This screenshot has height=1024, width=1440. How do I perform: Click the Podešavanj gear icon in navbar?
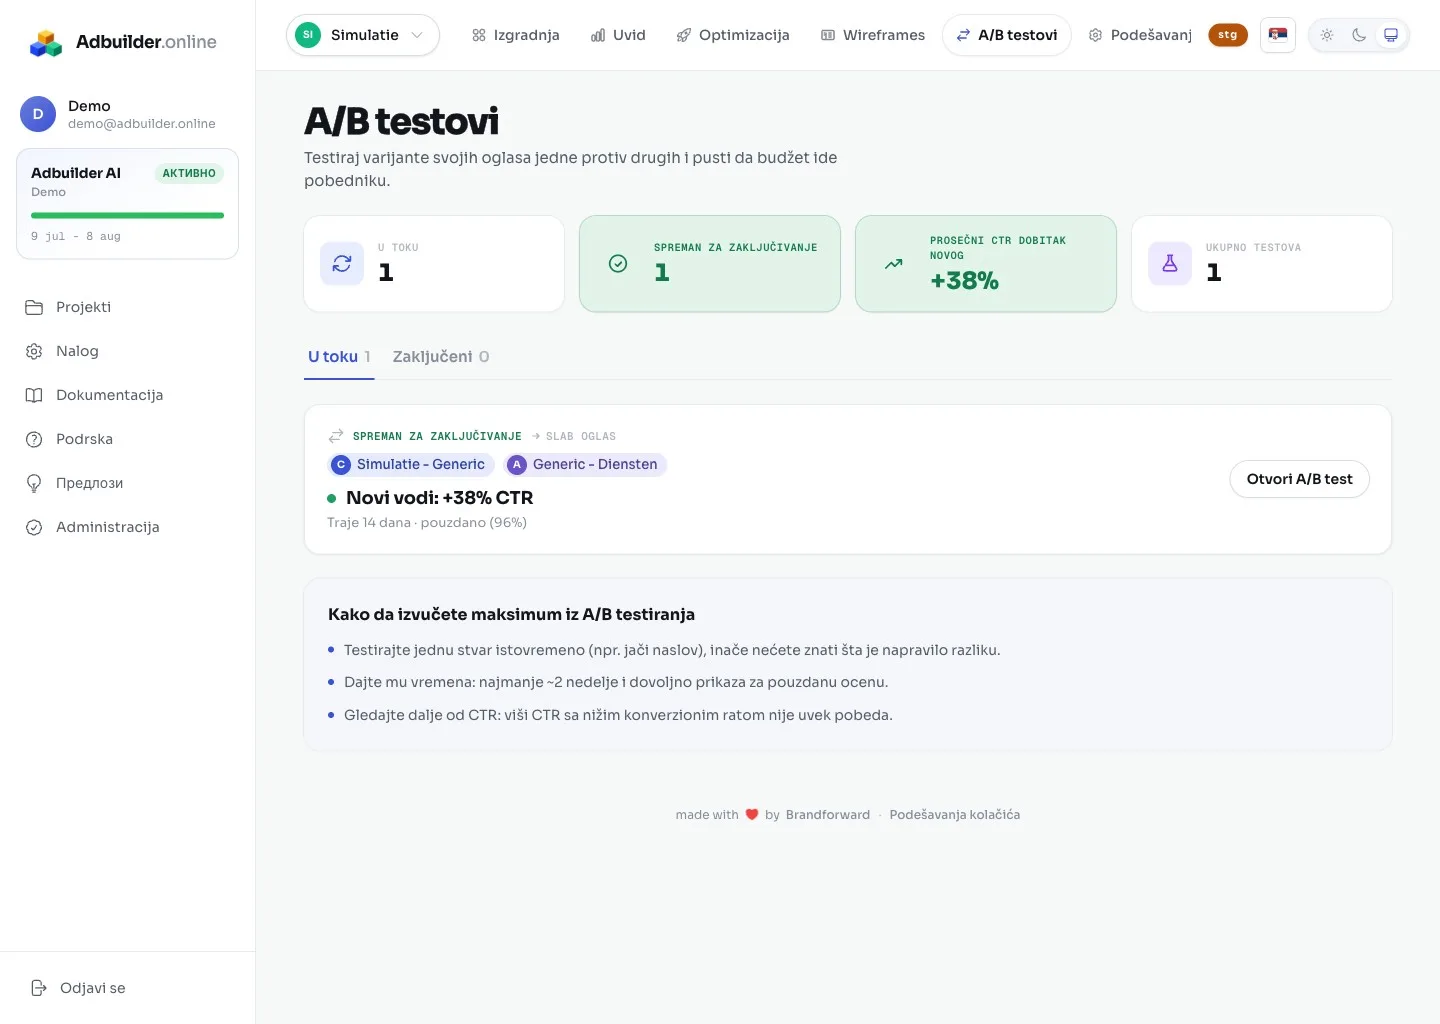(1096, 35)
